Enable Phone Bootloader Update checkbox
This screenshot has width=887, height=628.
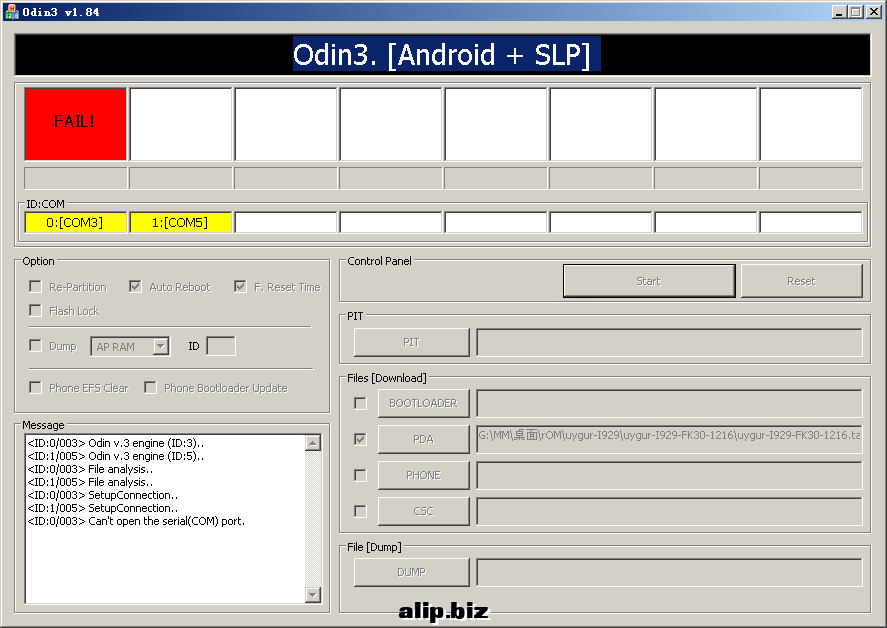point(150,388)
